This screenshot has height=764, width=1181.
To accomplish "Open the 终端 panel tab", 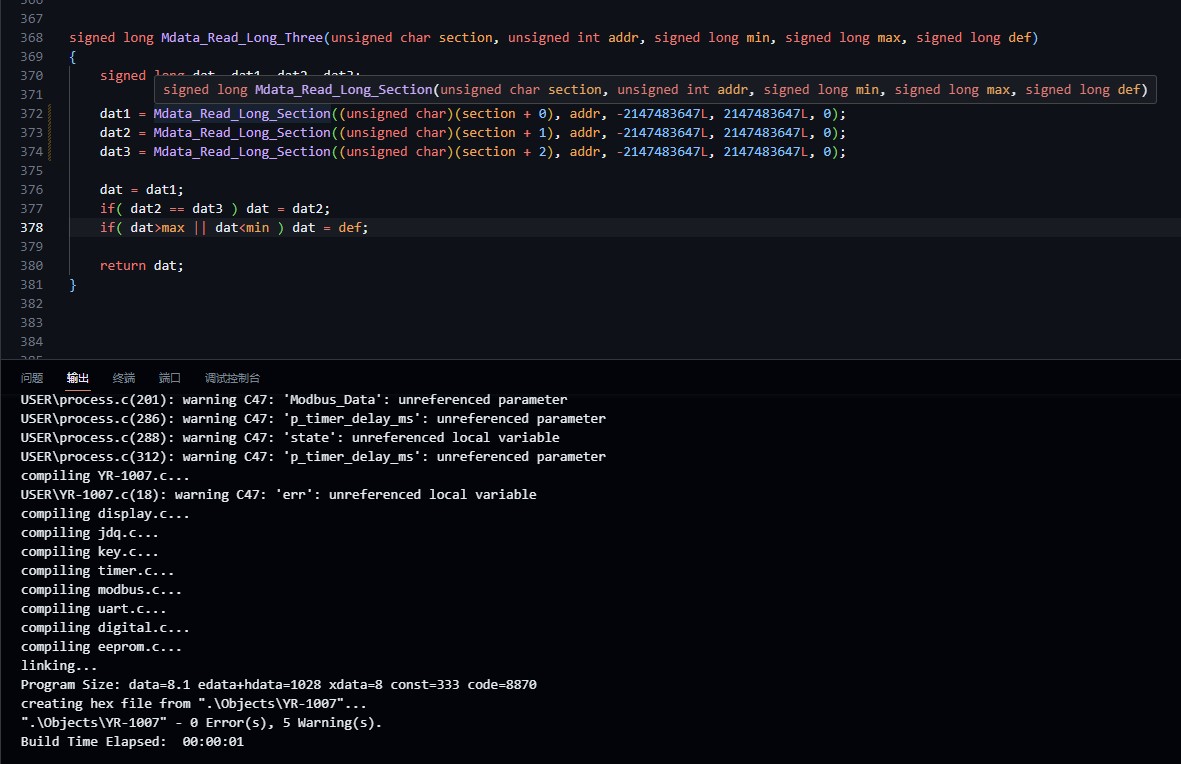I will click(124, 378).
